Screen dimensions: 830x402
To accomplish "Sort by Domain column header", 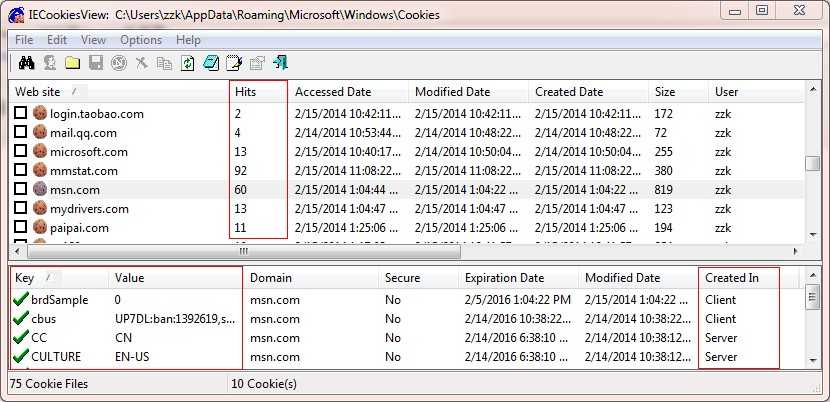I will [x=311, y=278].
